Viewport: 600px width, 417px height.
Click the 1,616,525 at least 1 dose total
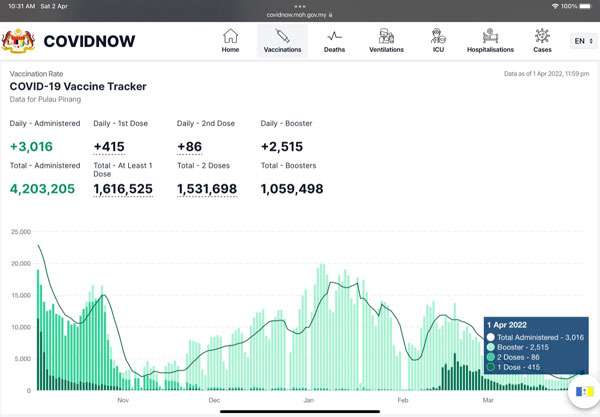coord(123,189)
